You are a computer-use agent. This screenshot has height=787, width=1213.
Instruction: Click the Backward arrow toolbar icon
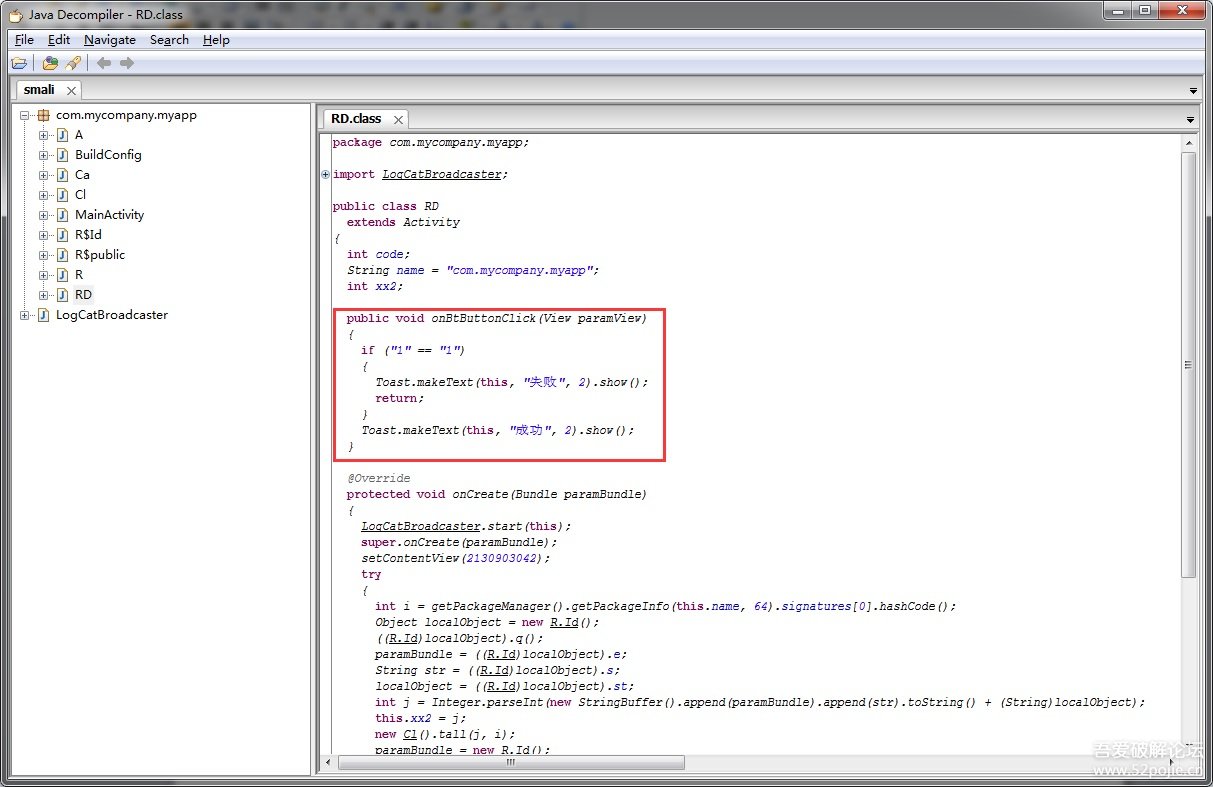click(x=104, y=63)
